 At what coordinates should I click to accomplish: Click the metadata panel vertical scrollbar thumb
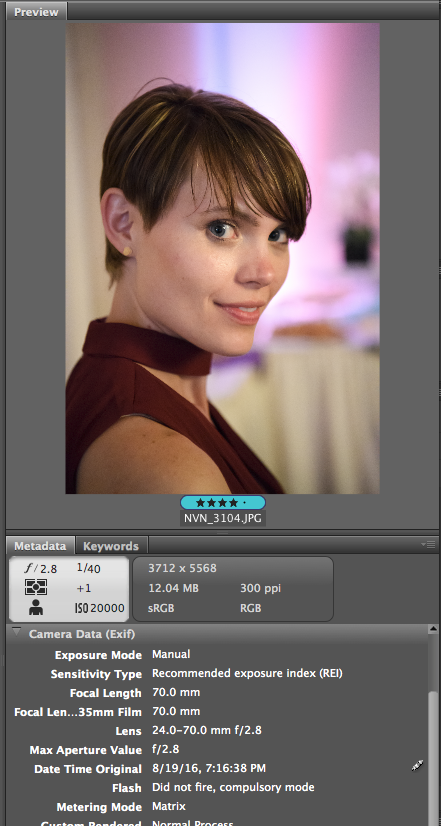(x=433, y=759)
